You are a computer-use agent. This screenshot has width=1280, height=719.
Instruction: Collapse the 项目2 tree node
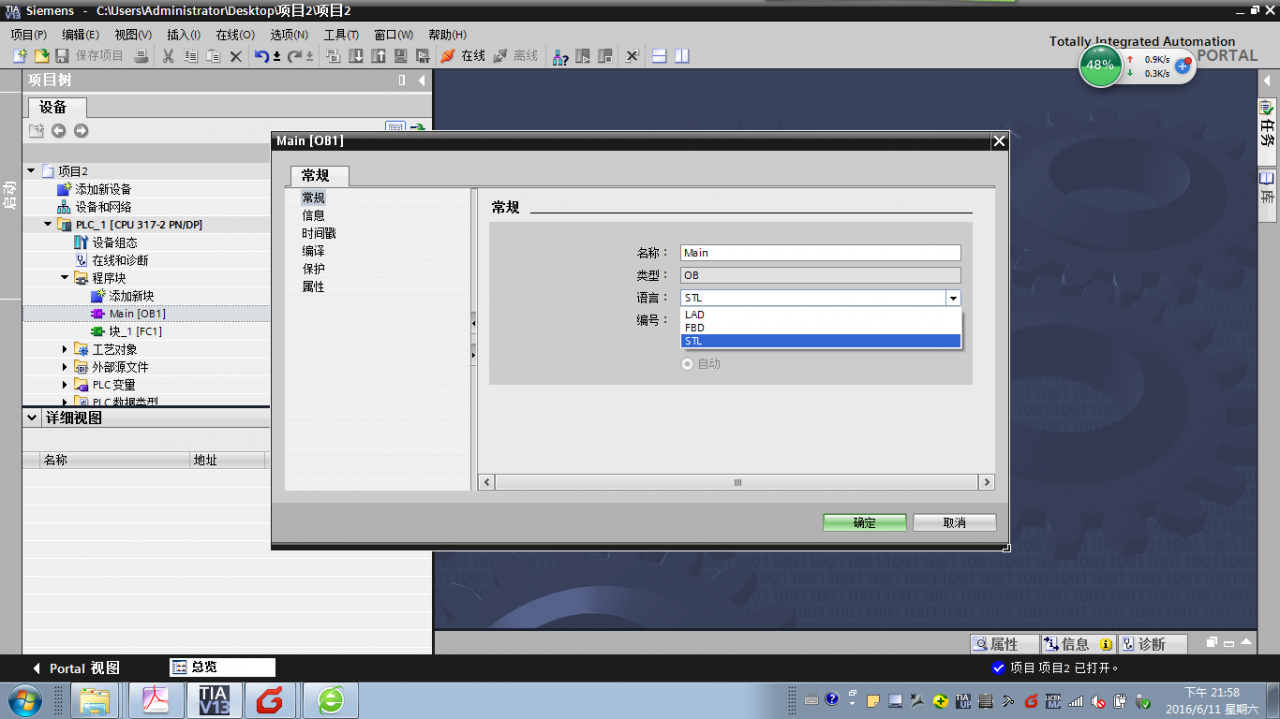pyautogui.click(x=32, y=171)
